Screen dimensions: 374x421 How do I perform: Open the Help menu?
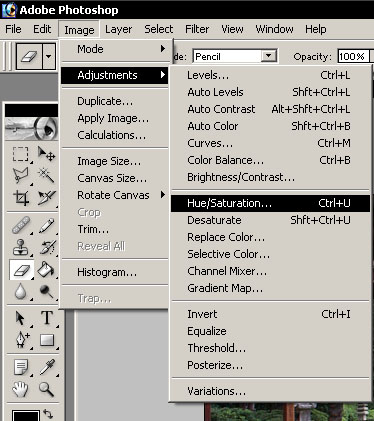pos(316,29)
